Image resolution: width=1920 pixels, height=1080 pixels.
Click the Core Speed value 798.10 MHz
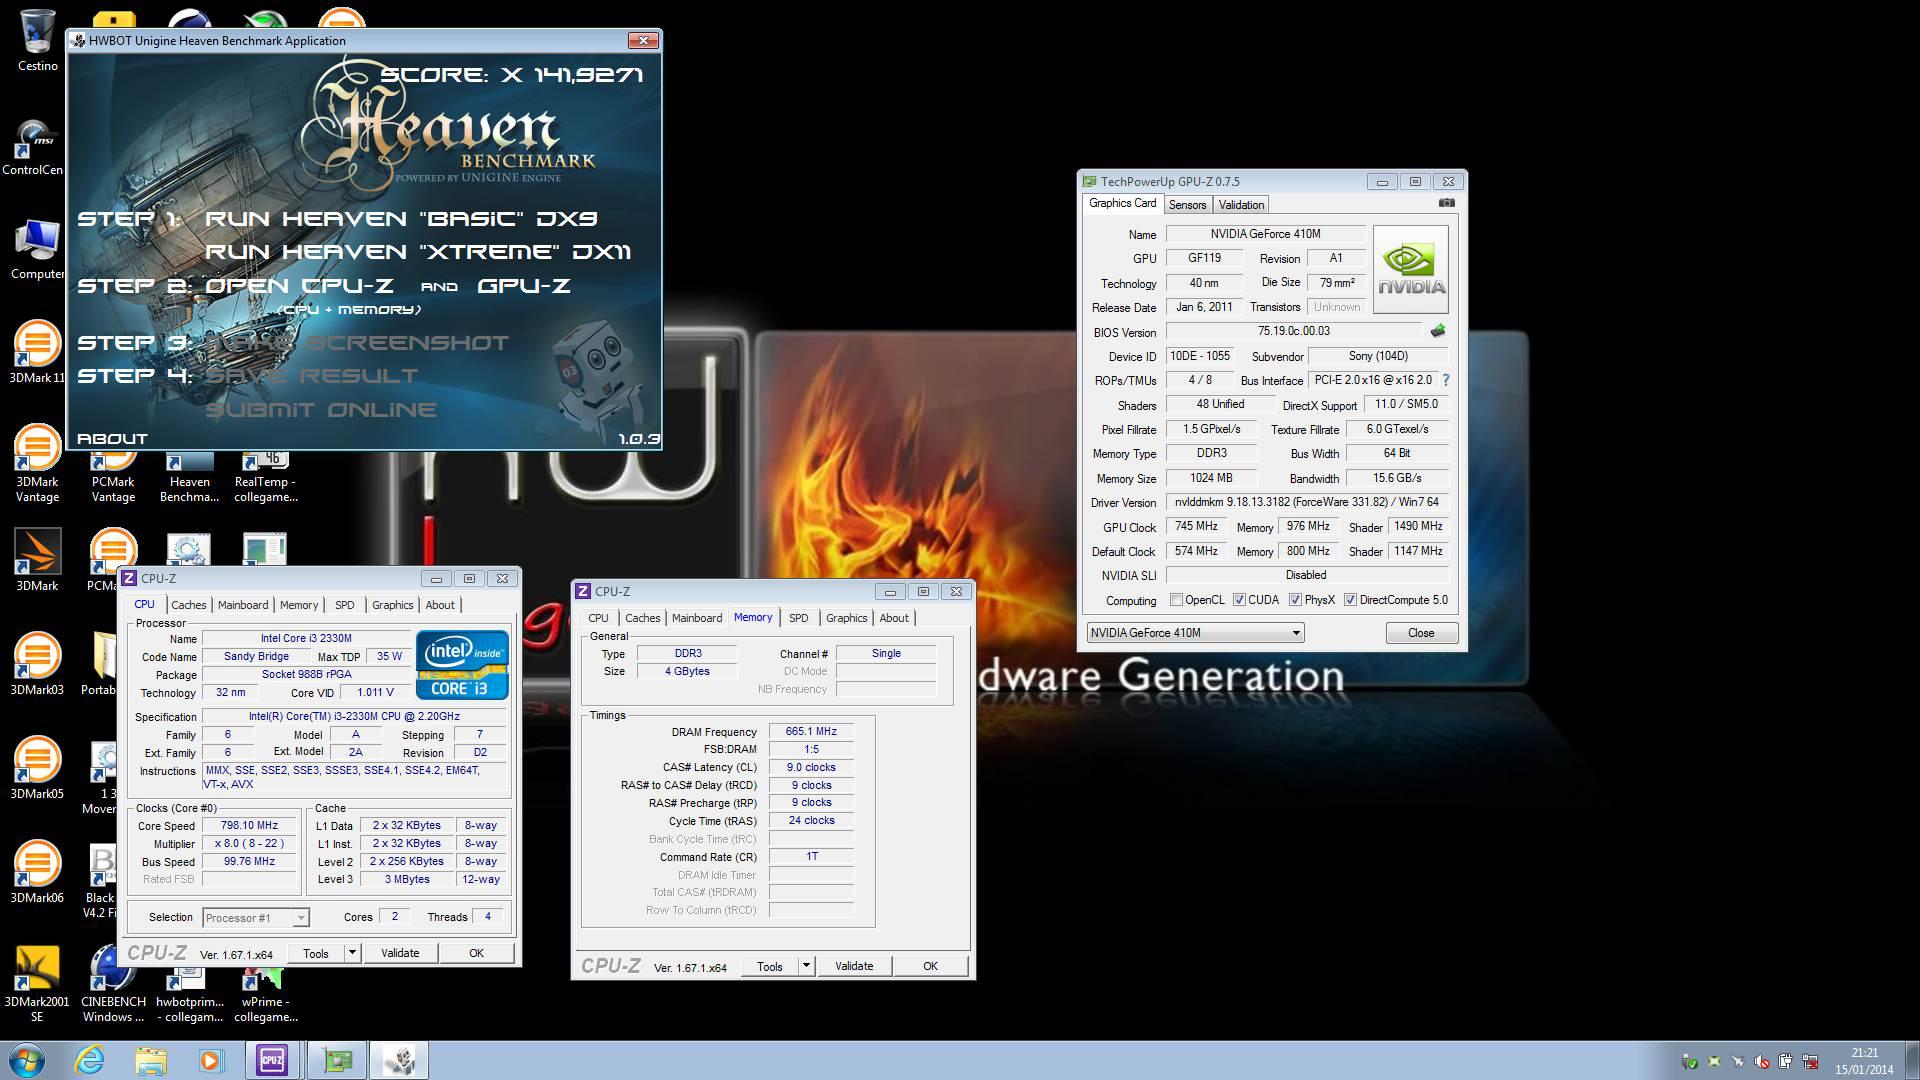tap(250, 826)
